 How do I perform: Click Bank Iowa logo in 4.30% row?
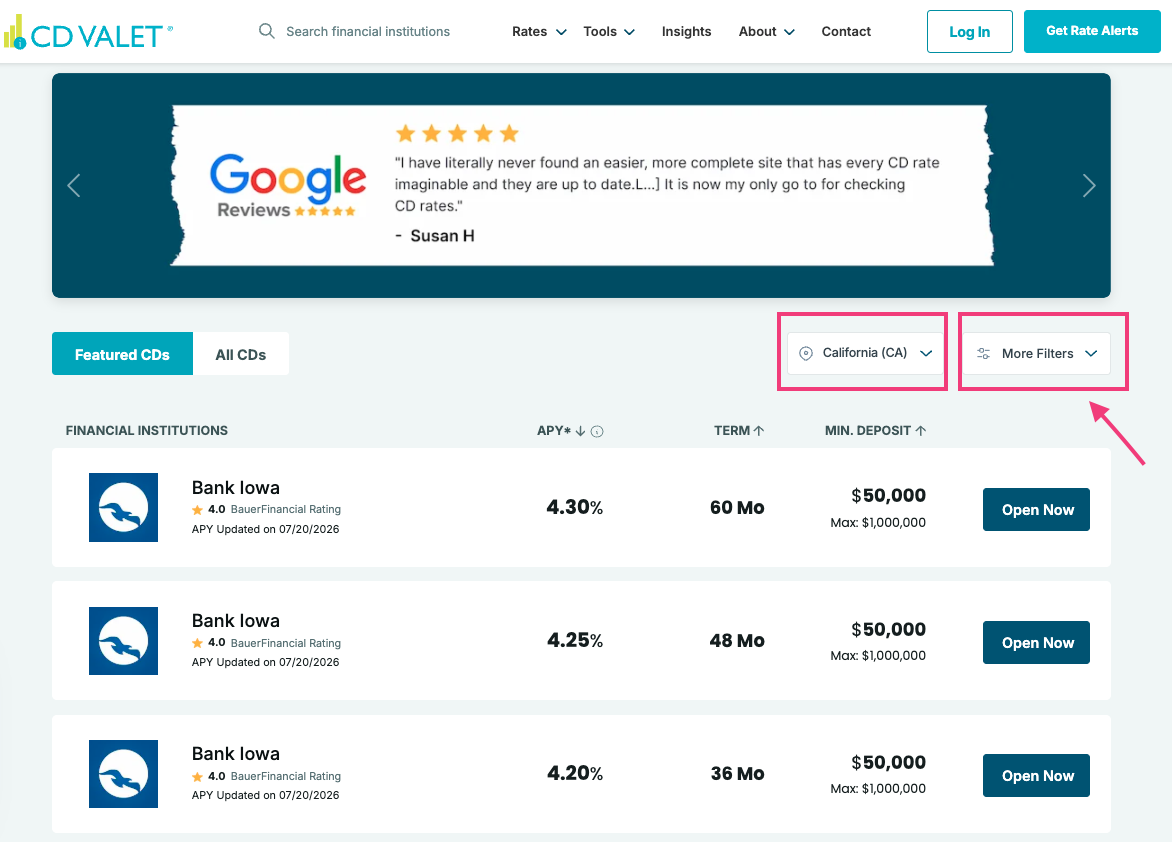123,507
